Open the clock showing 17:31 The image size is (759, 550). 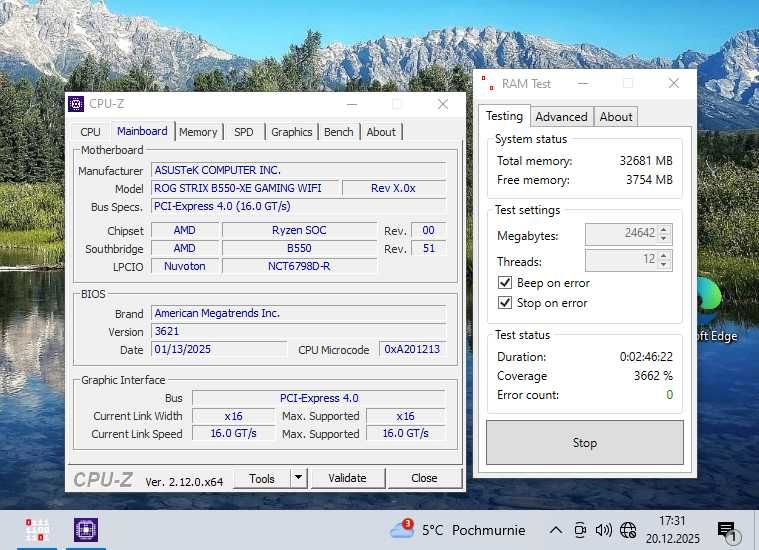coord(672,530)
